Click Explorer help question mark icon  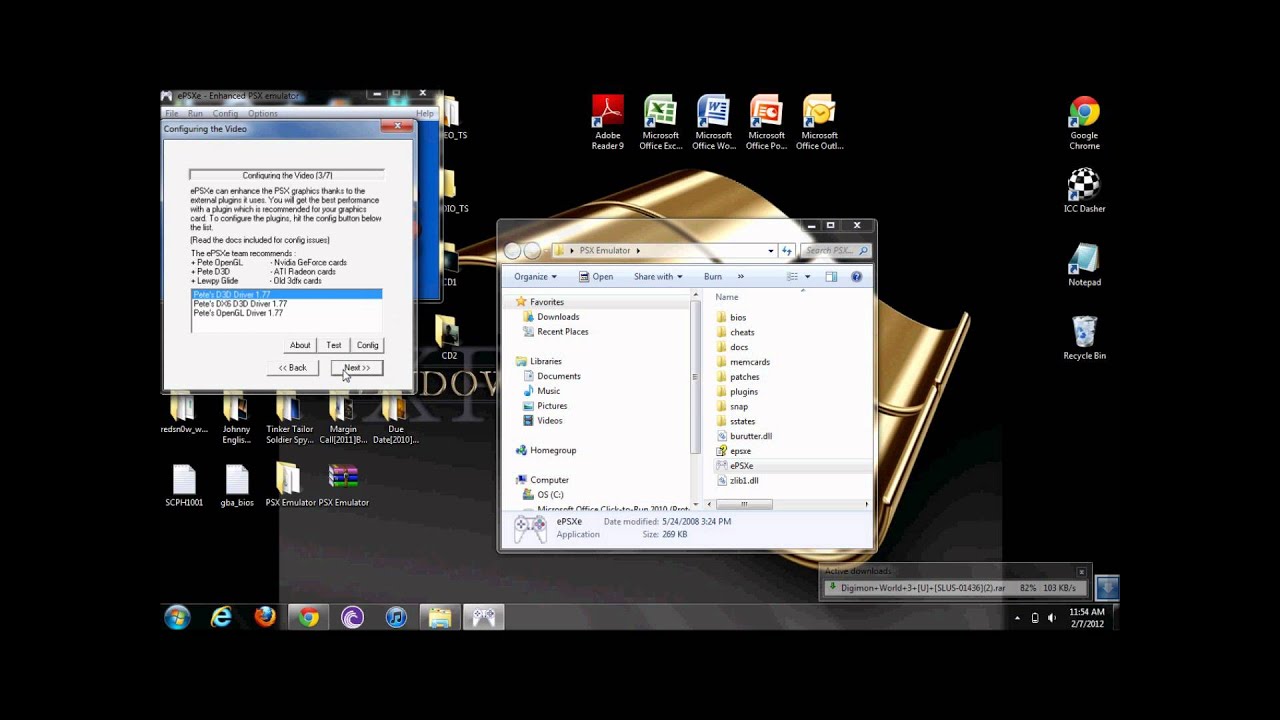tap(856, 277)
